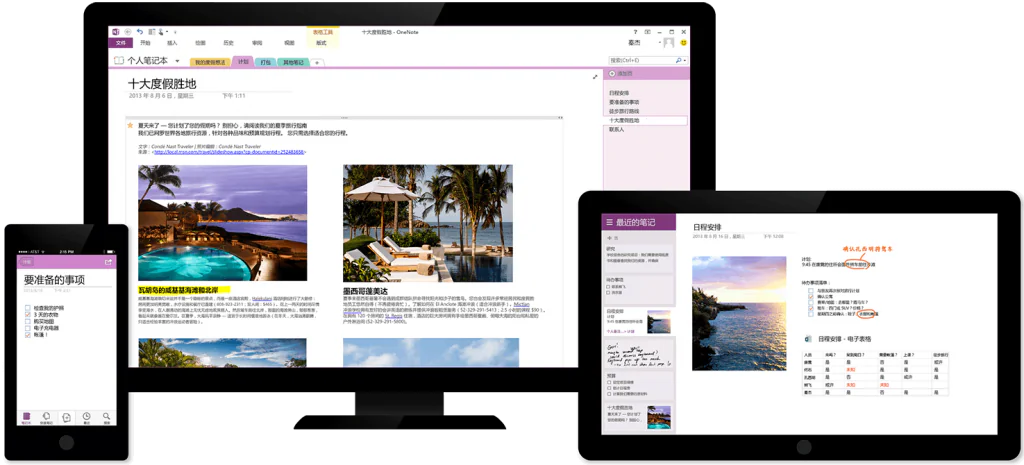Tap the share icon on the phone header
Viewport: 1024px width, 465px height.
click(x=108, y=262)
